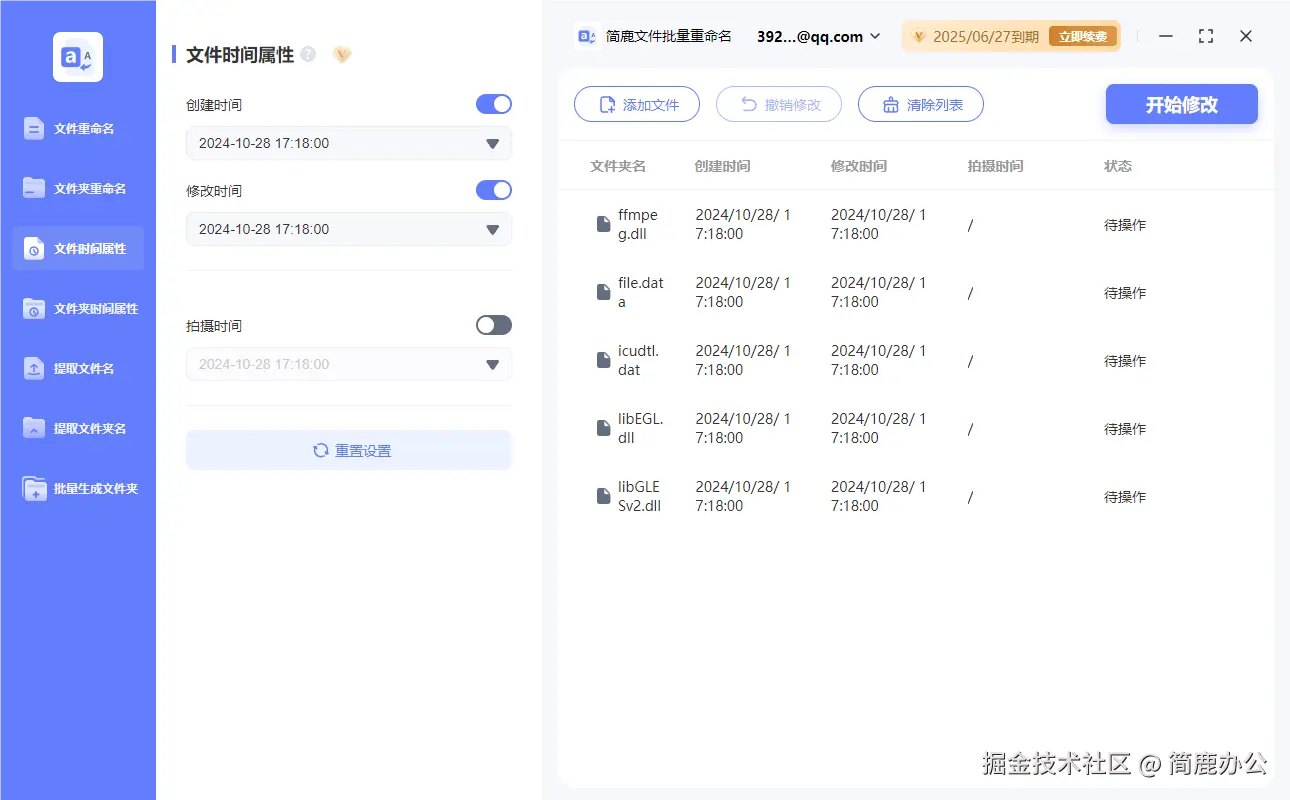1290x800 pixels.
Task: Turn off the 修改时间 switch
Action: click(493, 190)
